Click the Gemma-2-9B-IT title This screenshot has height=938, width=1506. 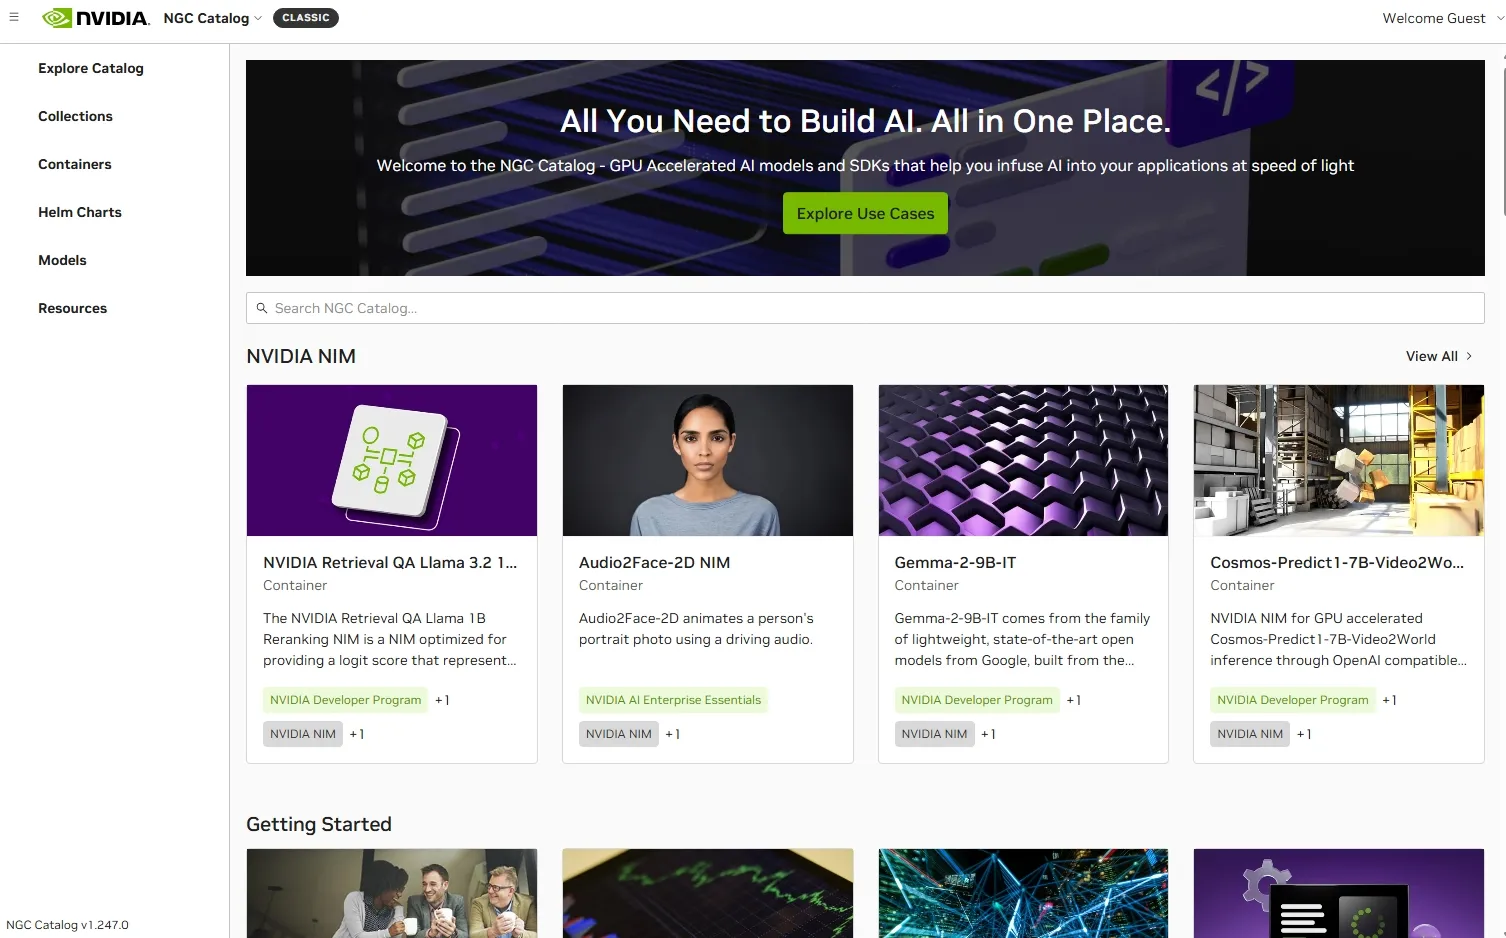coord(955,562)
